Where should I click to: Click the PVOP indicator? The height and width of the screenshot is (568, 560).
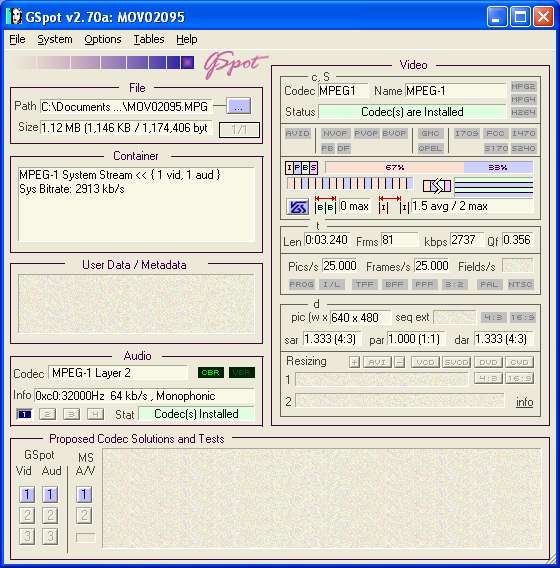tap(366, 133)
